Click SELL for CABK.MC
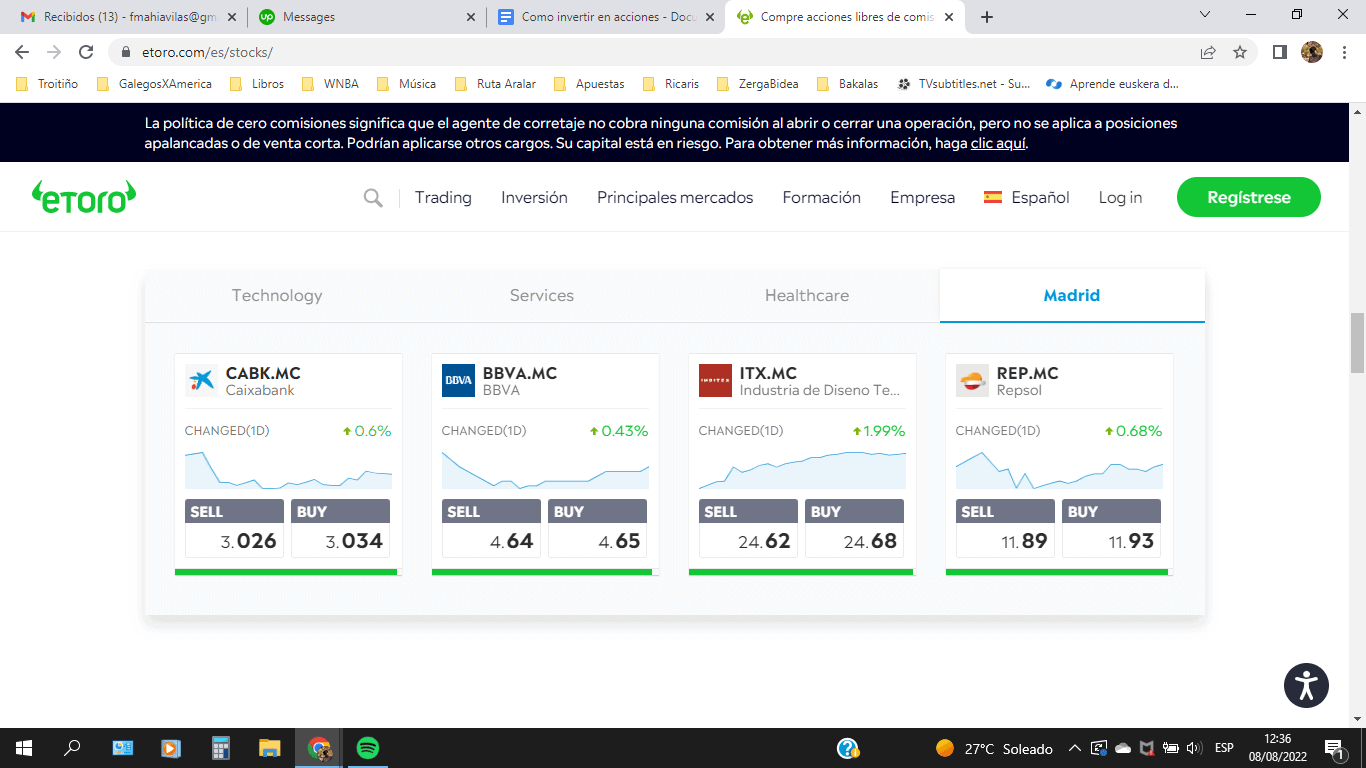The image size is (1366, 768). point(235,529)
